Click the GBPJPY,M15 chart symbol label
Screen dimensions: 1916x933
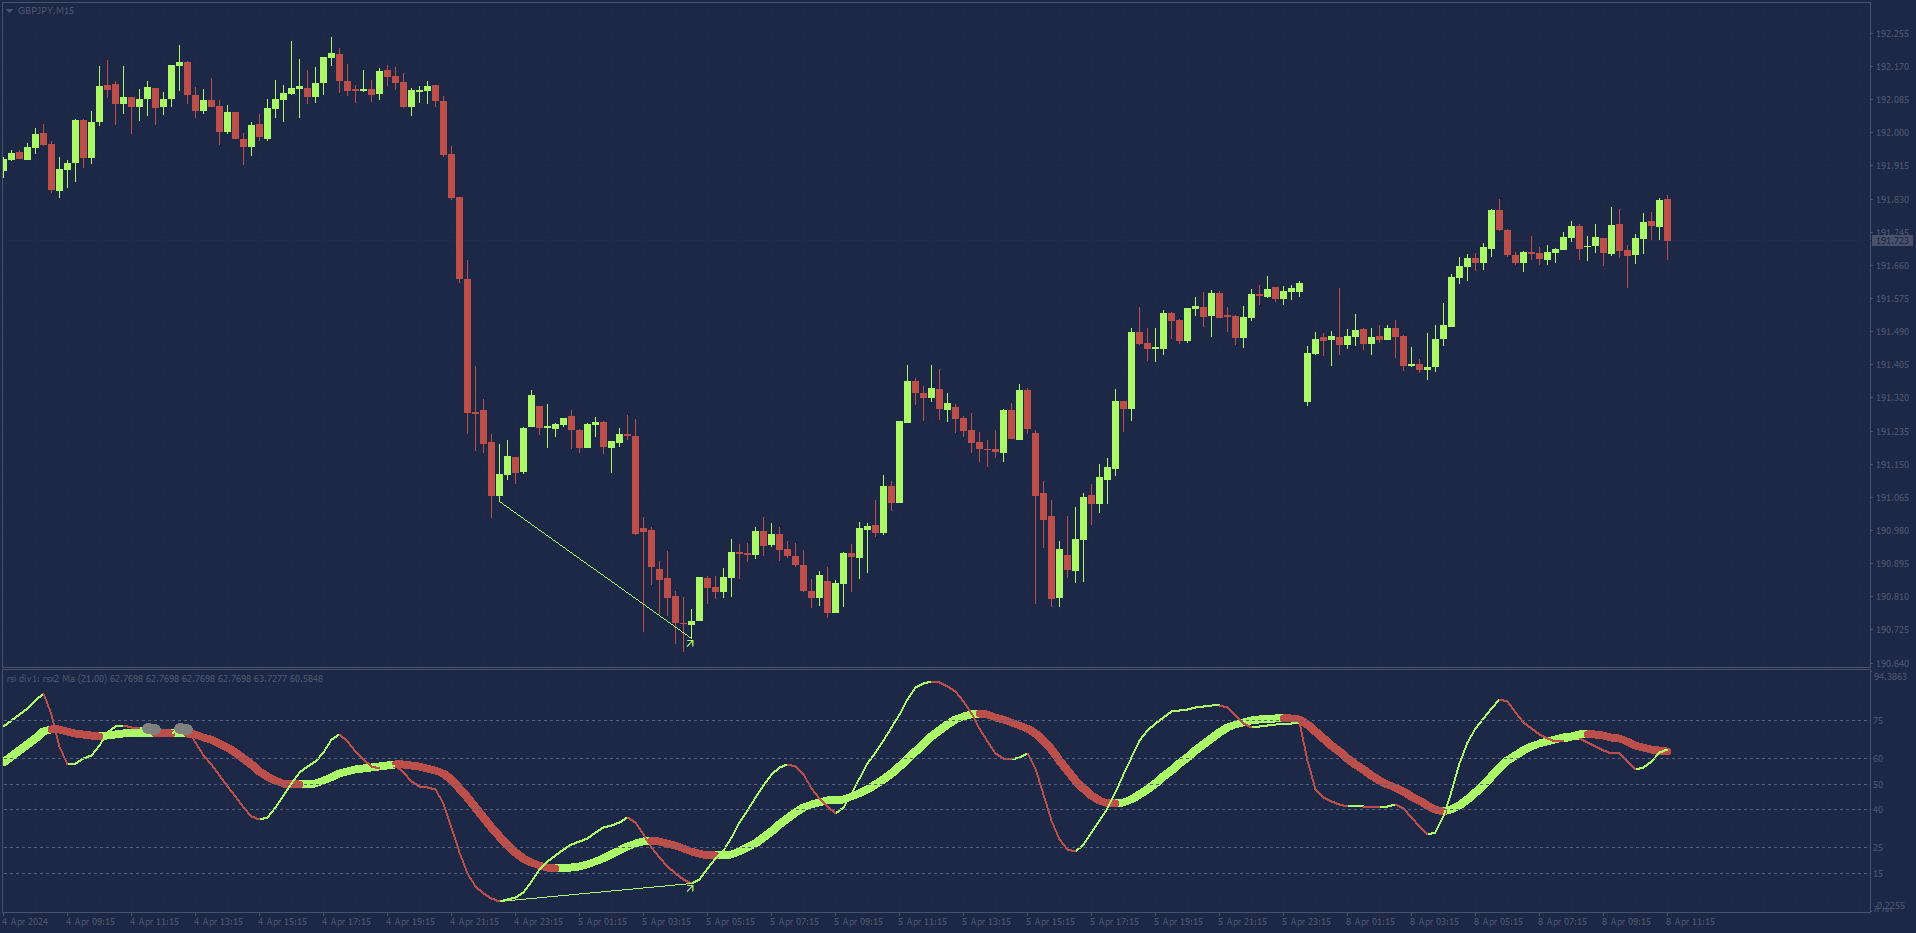tap(46, 11)
